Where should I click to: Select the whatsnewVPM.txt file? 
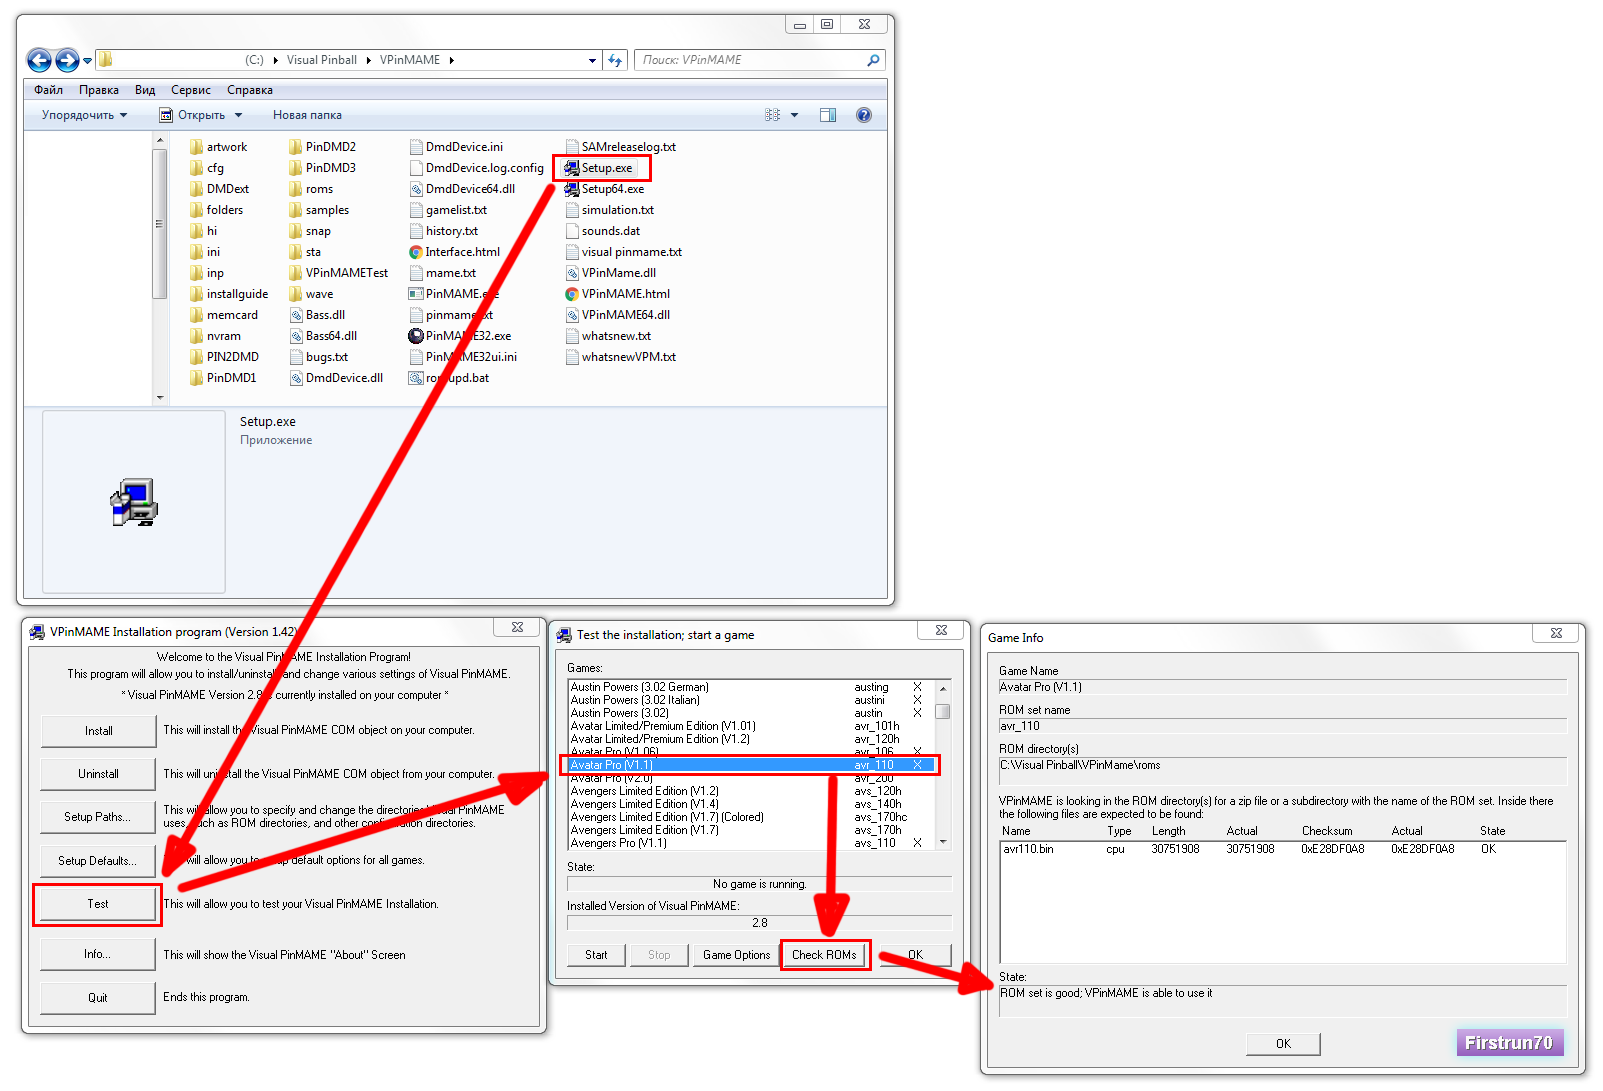(x=620, y=357)
